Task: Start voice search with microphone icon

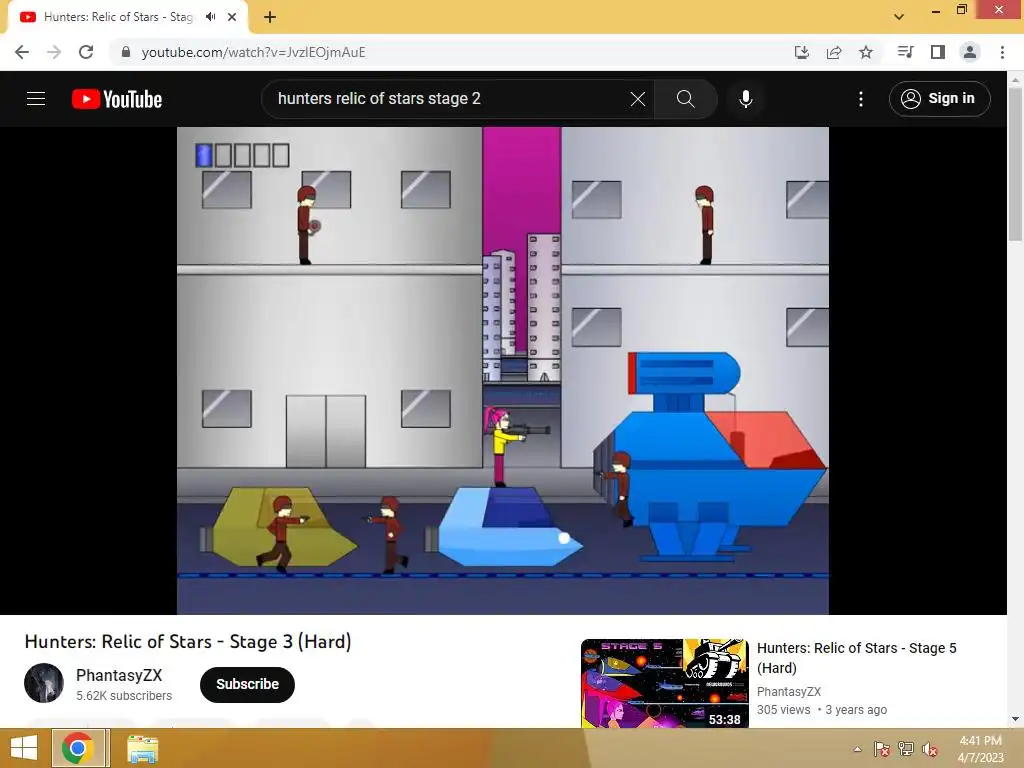Action: 746,99
